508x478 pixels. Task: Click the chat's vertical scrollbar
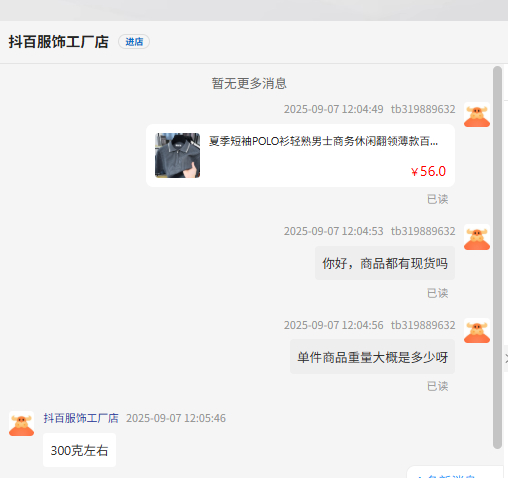tap(498, 257)
